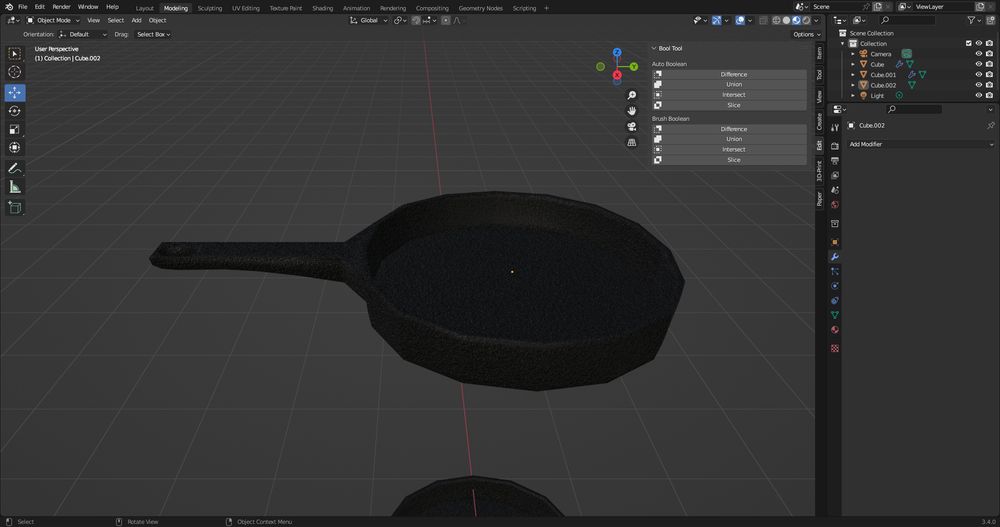The height and width of the screenshot is (527, 1000).
Task: Switch to the Shading workspace tab
Action: point(322,8)
